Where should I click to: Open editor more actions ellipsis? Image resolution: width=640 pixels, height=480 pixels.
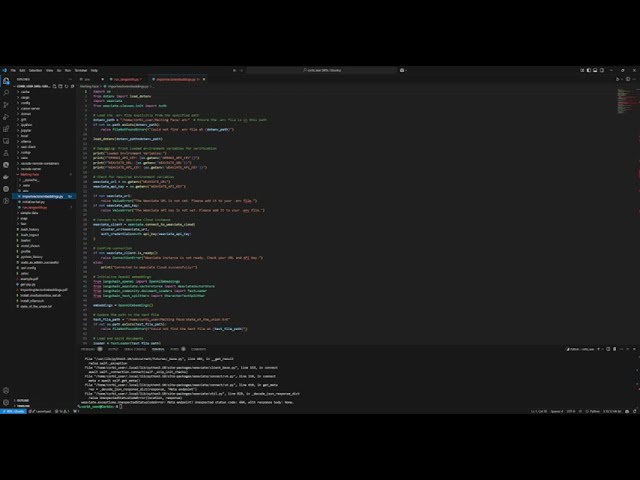pos(634,79)
